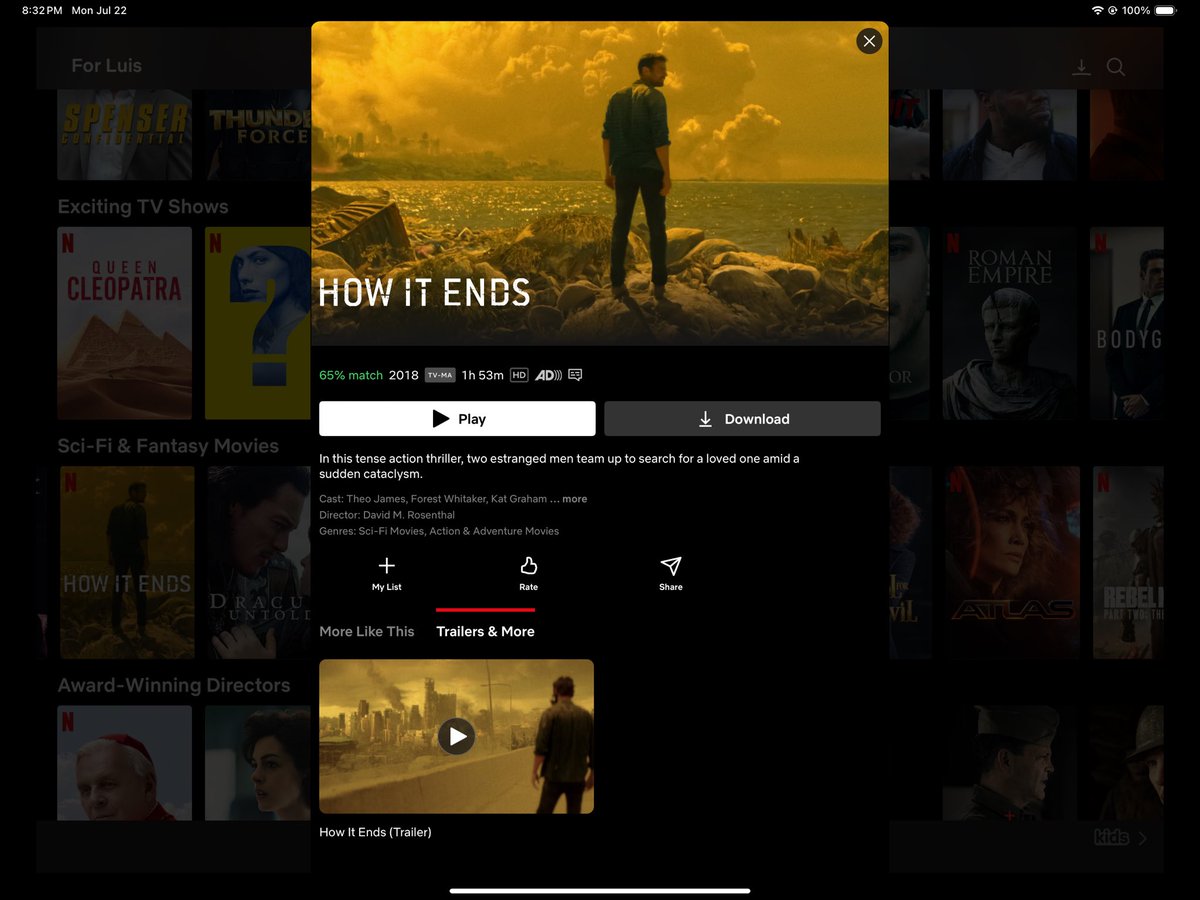
Task: Tap the Audio Description badge
Action: point(547,374)
